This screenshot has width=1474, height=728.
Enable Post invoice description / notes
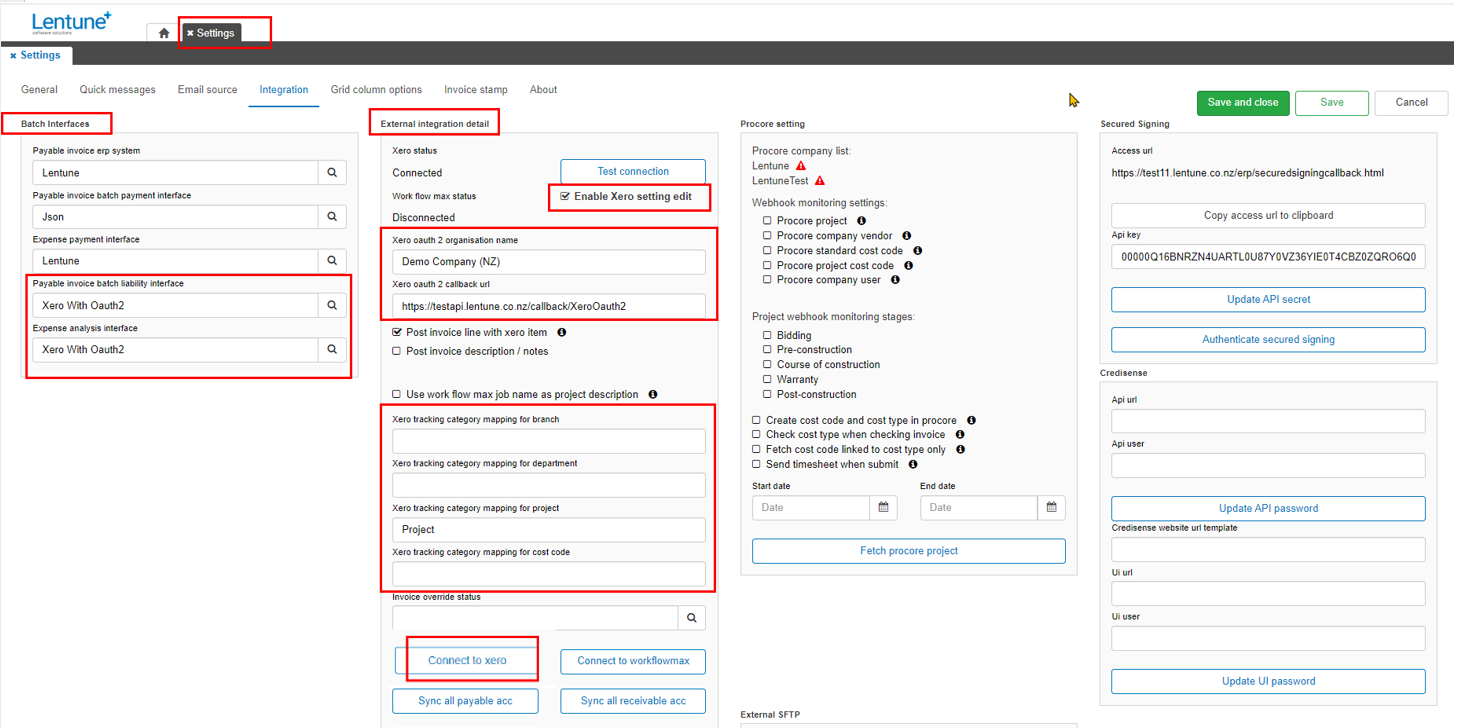[x=397, y=352]
